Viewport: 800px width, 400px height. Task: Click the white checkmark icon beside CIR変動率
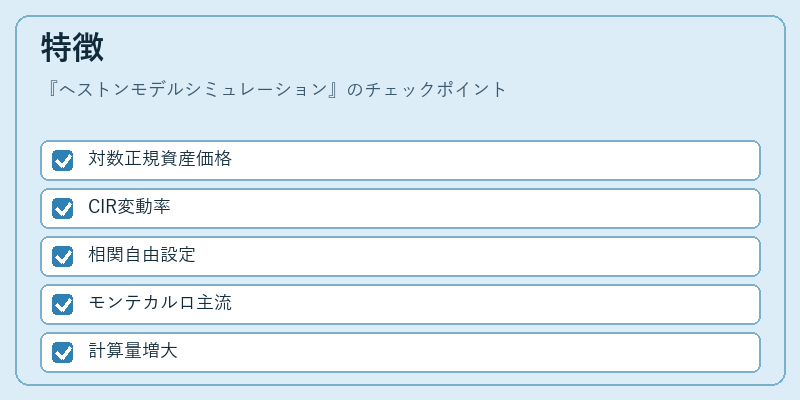(x=63, y=209)
